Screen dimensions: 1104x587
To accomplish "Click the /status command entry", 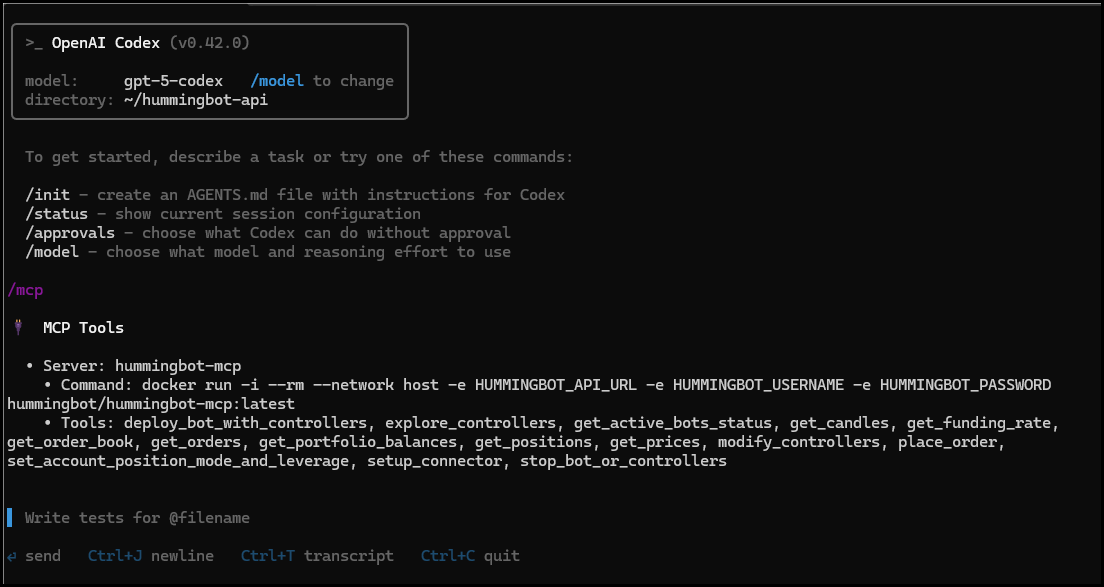I will point(58,213).
